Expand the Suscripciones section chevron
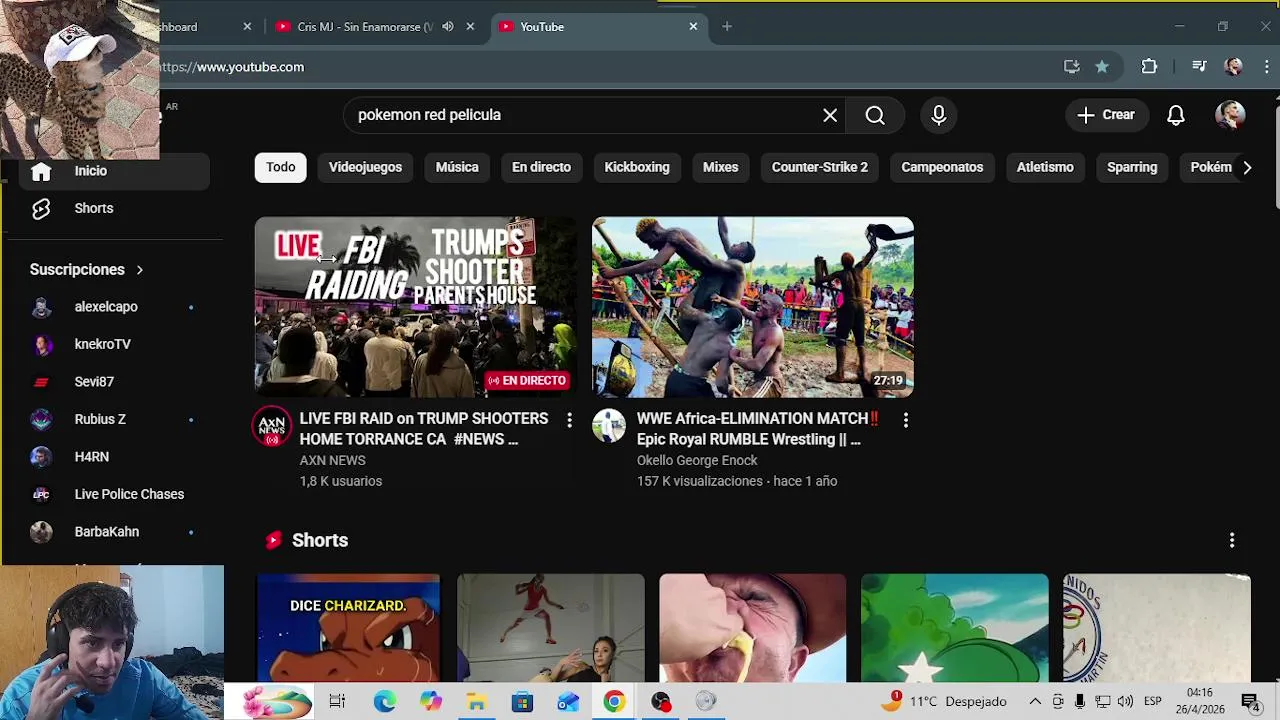1280x720 pixels. (x=140, y=270)
